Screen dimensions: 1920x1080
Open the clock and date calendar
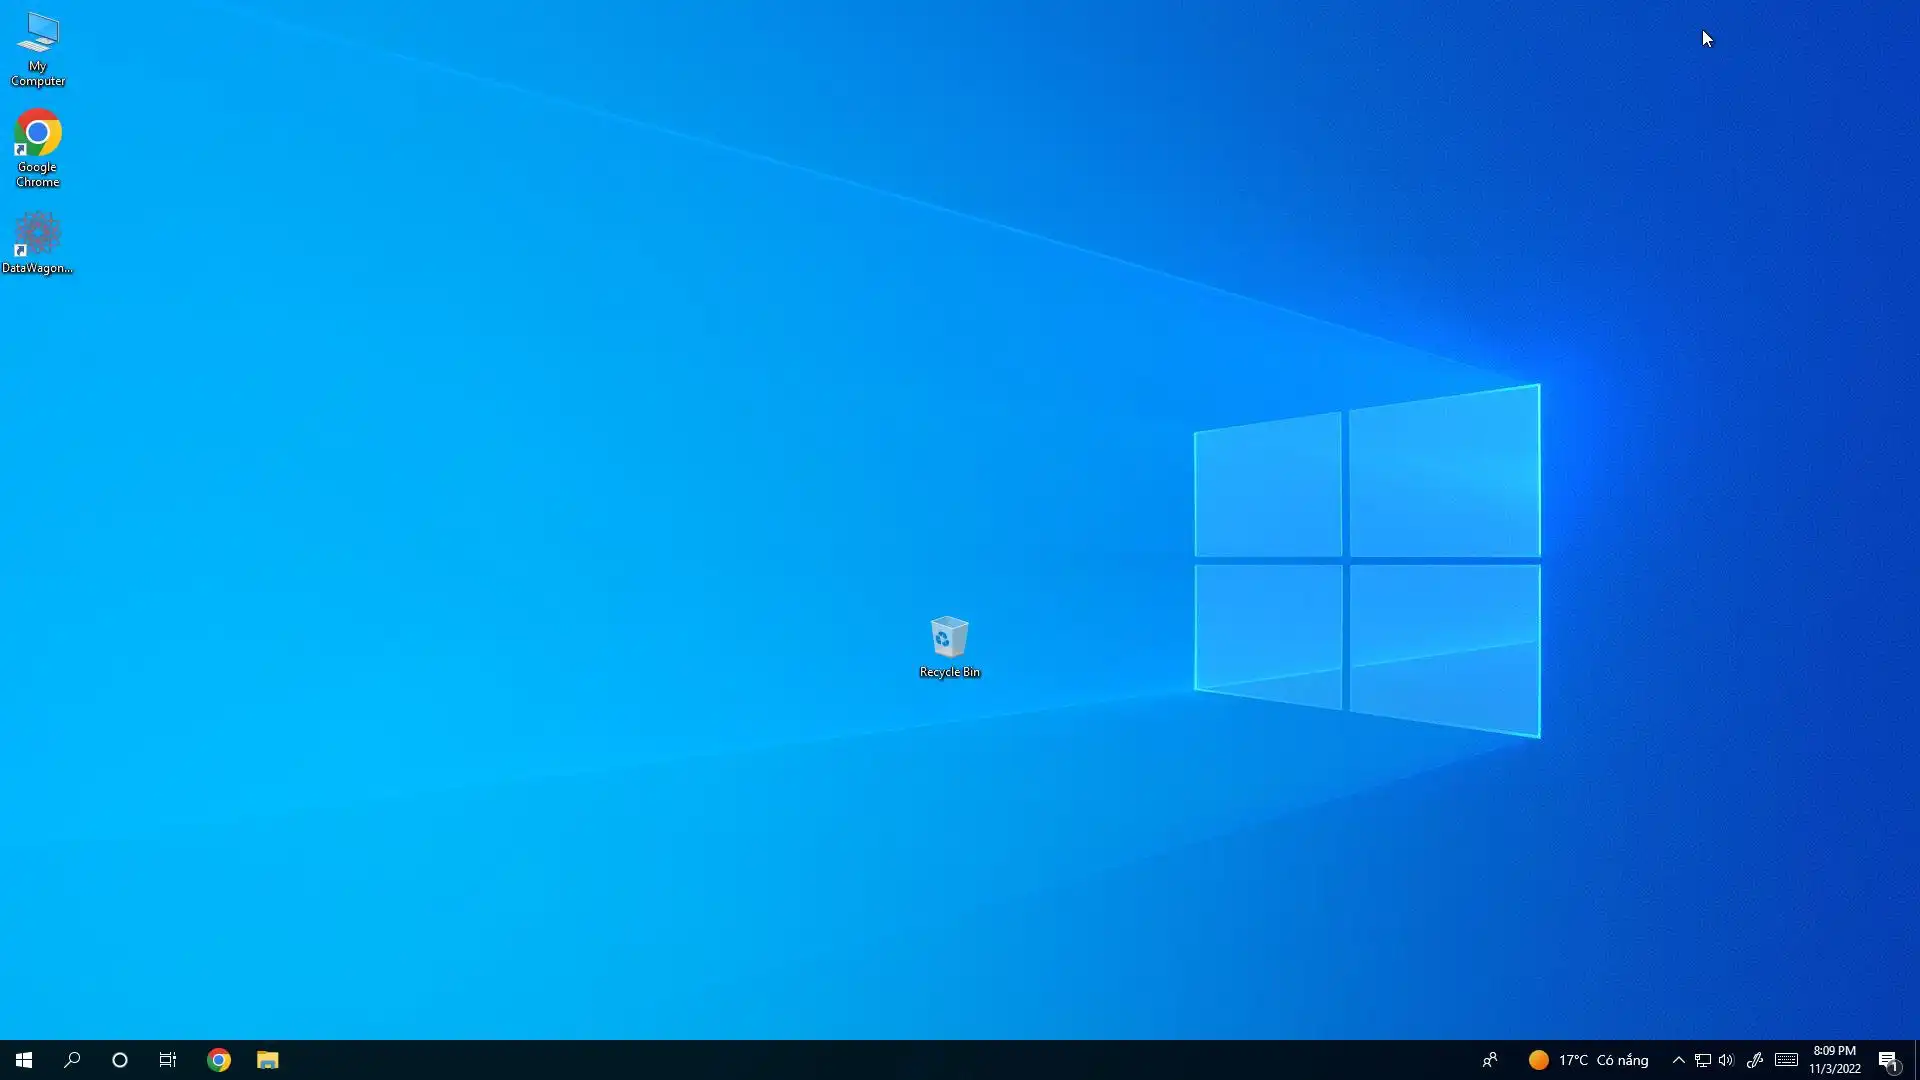[1835, 1060]
